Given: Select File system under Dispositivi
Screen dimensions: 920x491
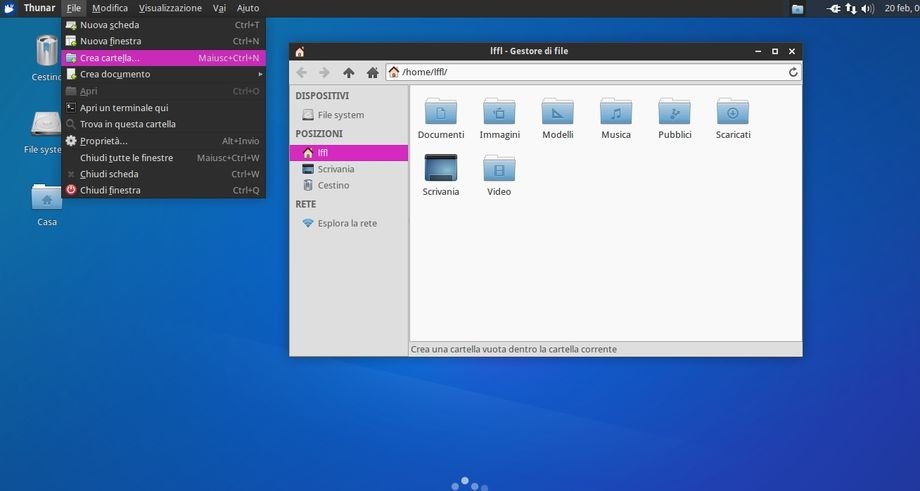Looking at the screenshot, I should tap(340, 115).
